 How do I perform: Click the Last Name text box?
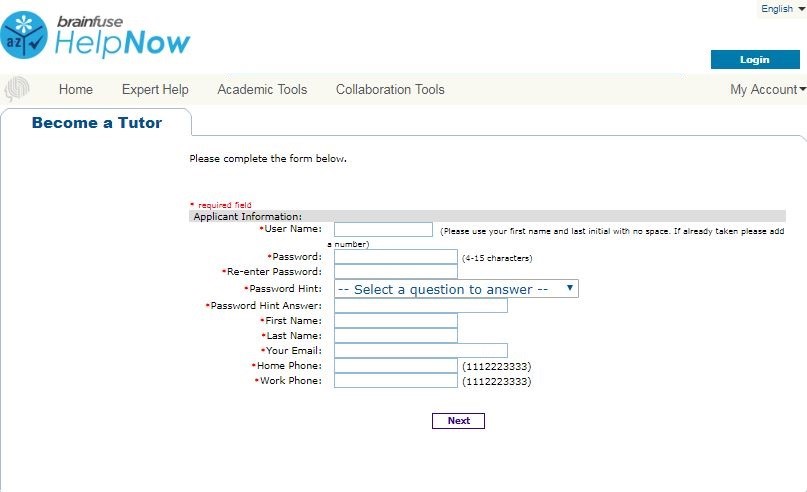point(395,336)
